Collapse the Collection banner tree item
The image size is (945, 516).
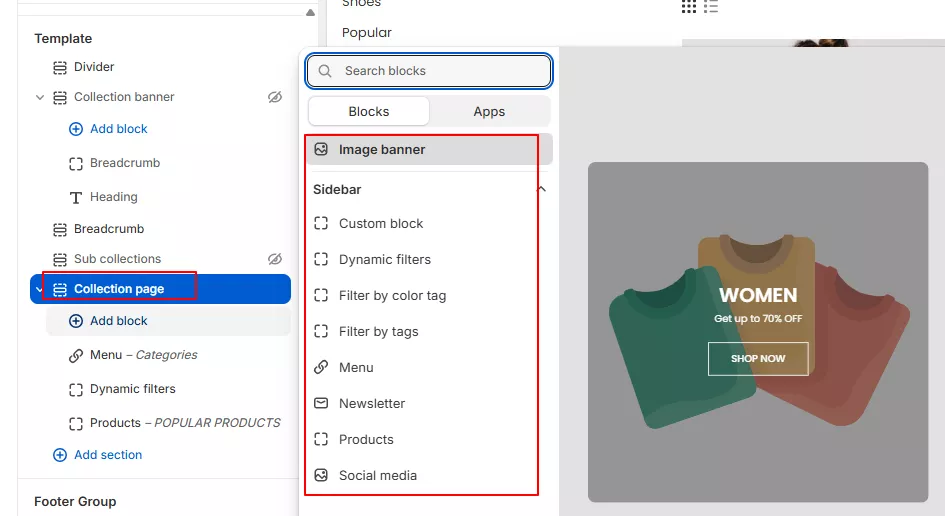[40, 97]
